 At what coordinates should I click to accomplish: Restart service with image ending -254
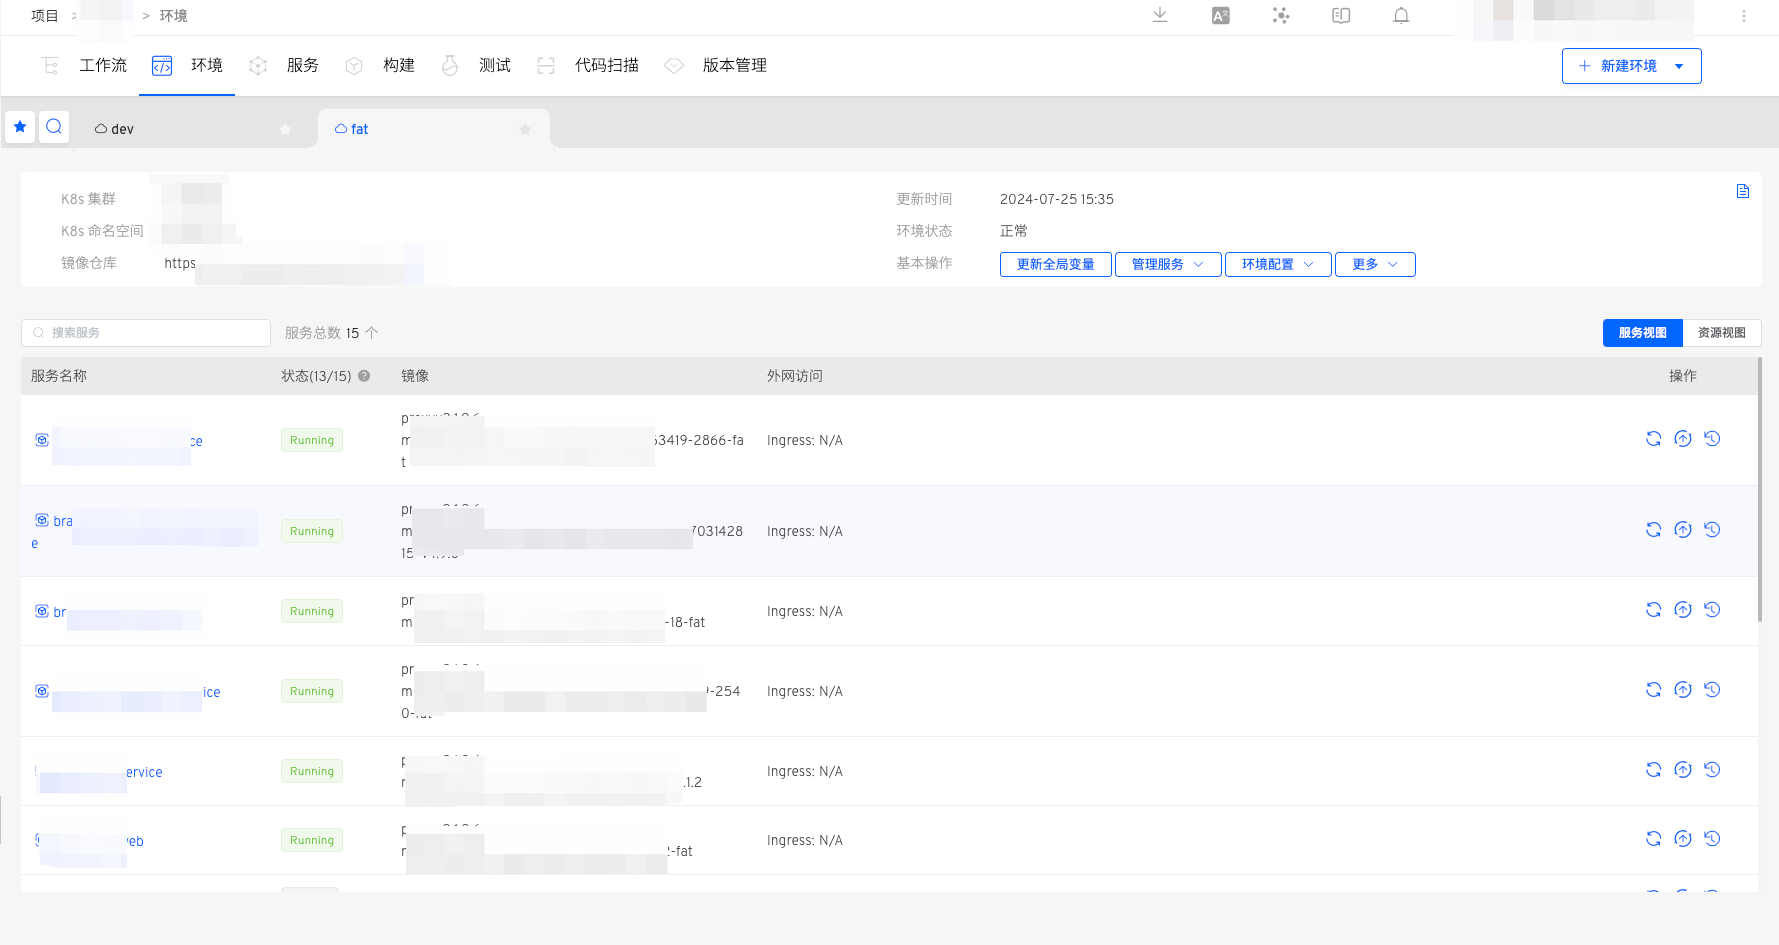(x=1653, y=689)
